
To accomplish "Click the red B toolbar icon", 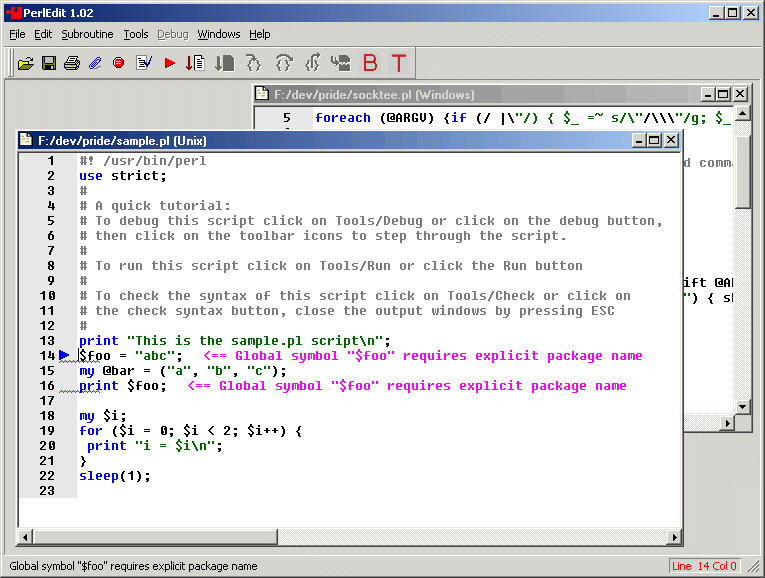I will [x=370, y=63].
